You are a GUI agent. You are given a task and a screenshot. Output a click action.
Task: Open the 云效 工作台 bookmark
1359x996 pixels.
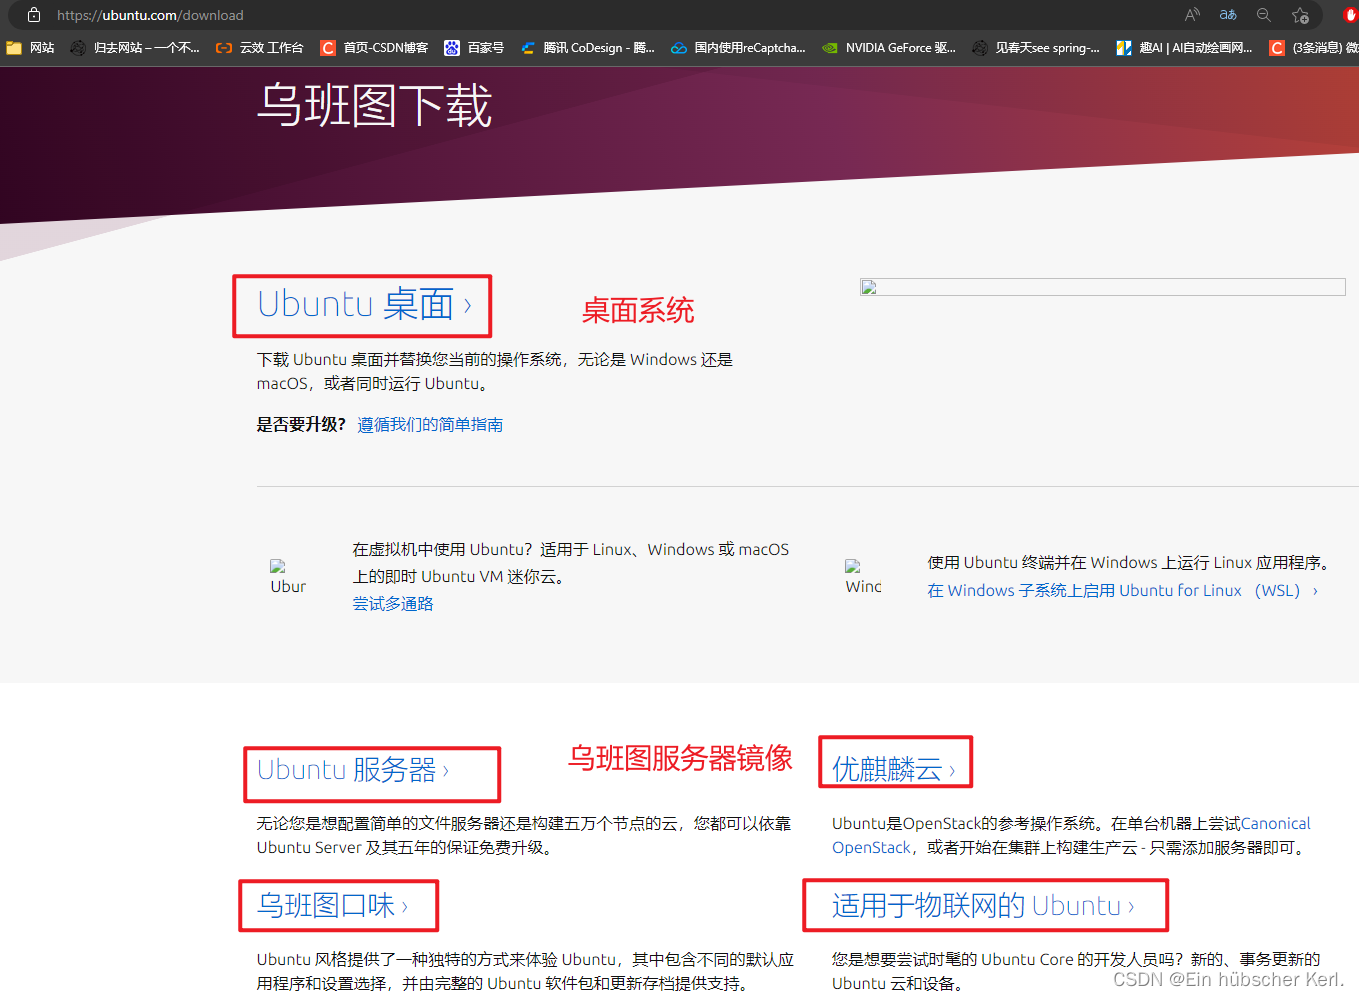click(259, 47)
